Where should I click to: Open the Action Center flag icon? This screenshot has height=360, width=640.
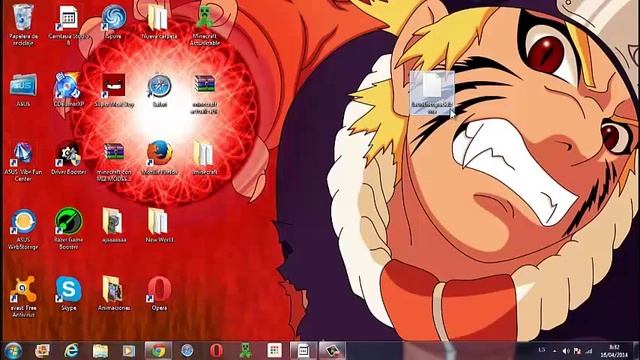(577, 351)
